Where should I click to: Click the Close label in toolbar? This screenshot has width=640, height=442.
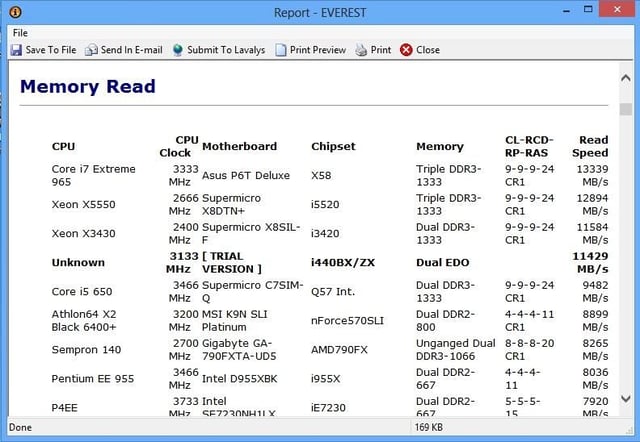[x=428, y=50]
